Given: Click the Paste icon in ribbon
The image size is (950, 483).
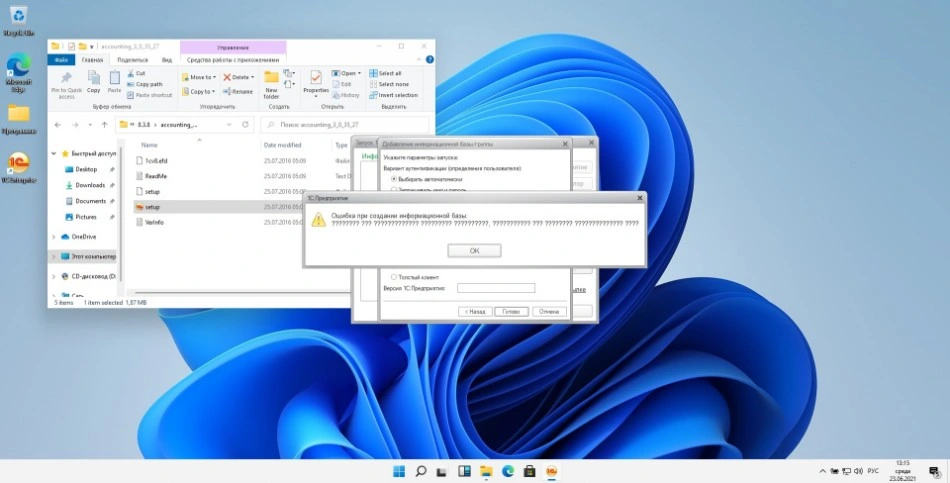Looking at the screenshot, I should click(115, 80).
